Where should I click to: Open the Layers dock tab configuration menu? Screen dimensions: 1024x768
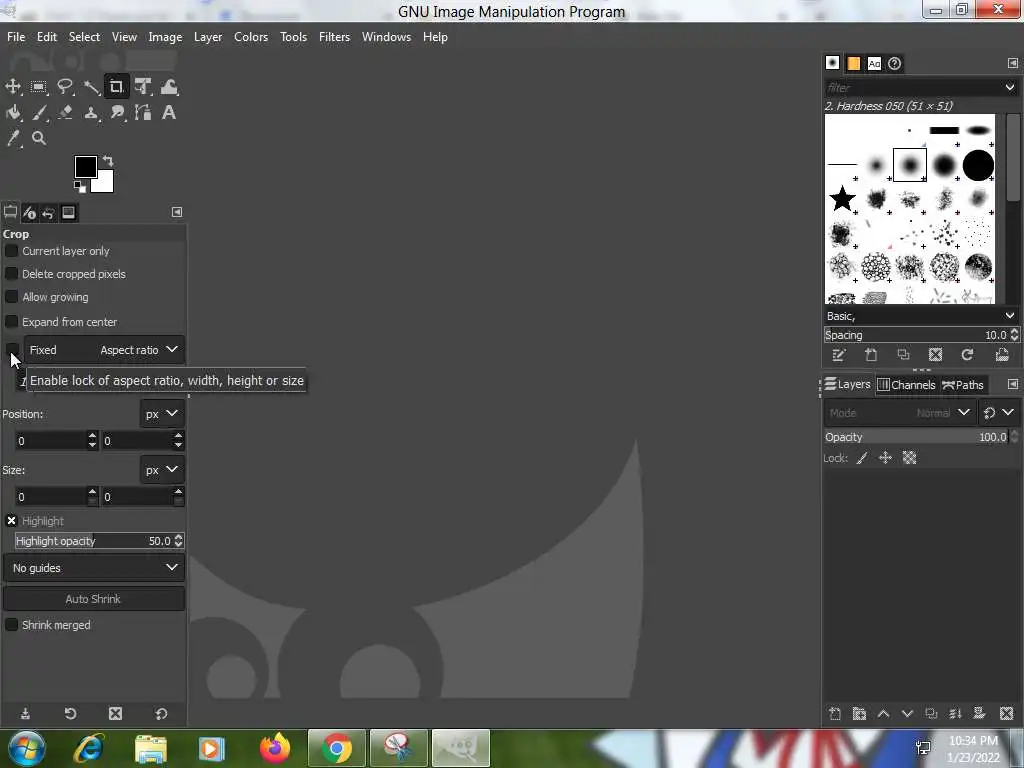coord(1013,384)
